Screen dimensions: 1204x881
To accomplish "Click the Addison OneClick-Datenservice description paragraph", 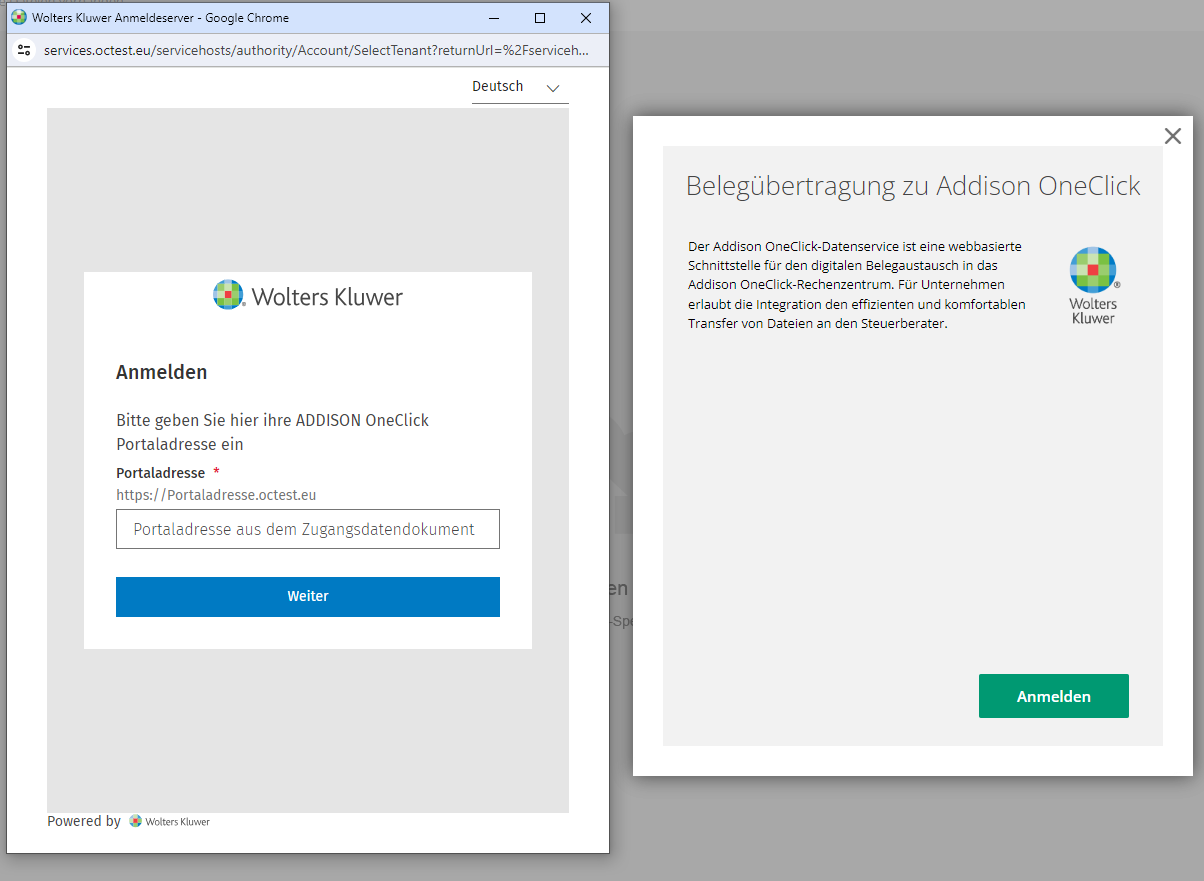I will point(857,285).
